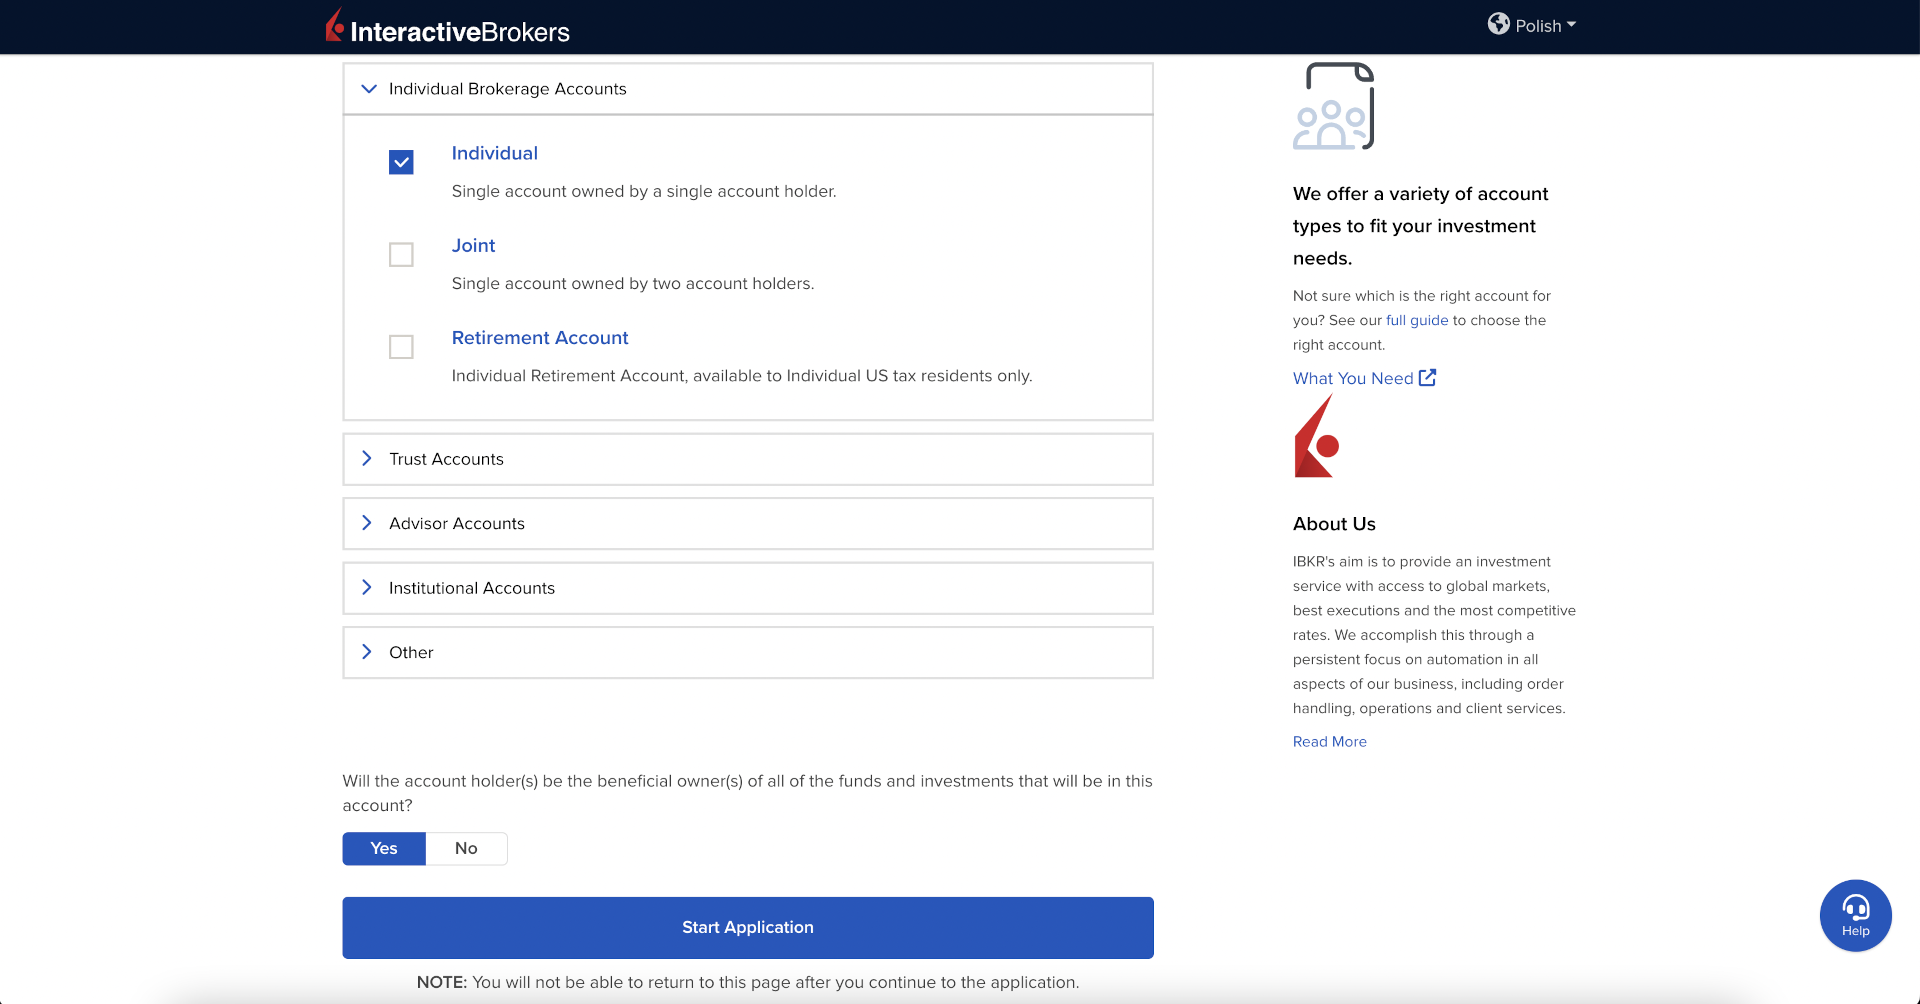This screenshot has height=1004, width=1920.
Task: Uncheck the Individual account checkbox
Action: pos(401,162)
